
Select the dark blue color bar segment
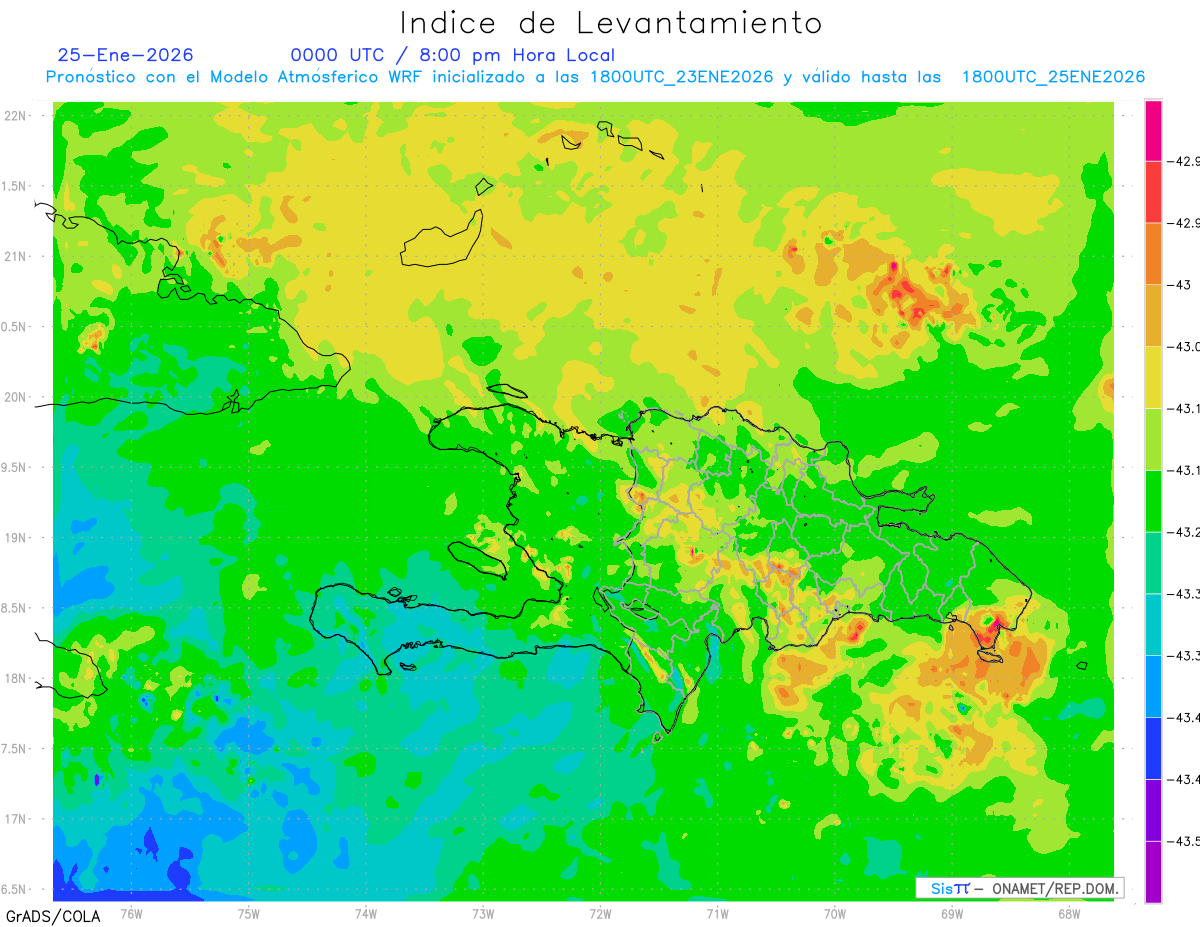point(1153,748)
